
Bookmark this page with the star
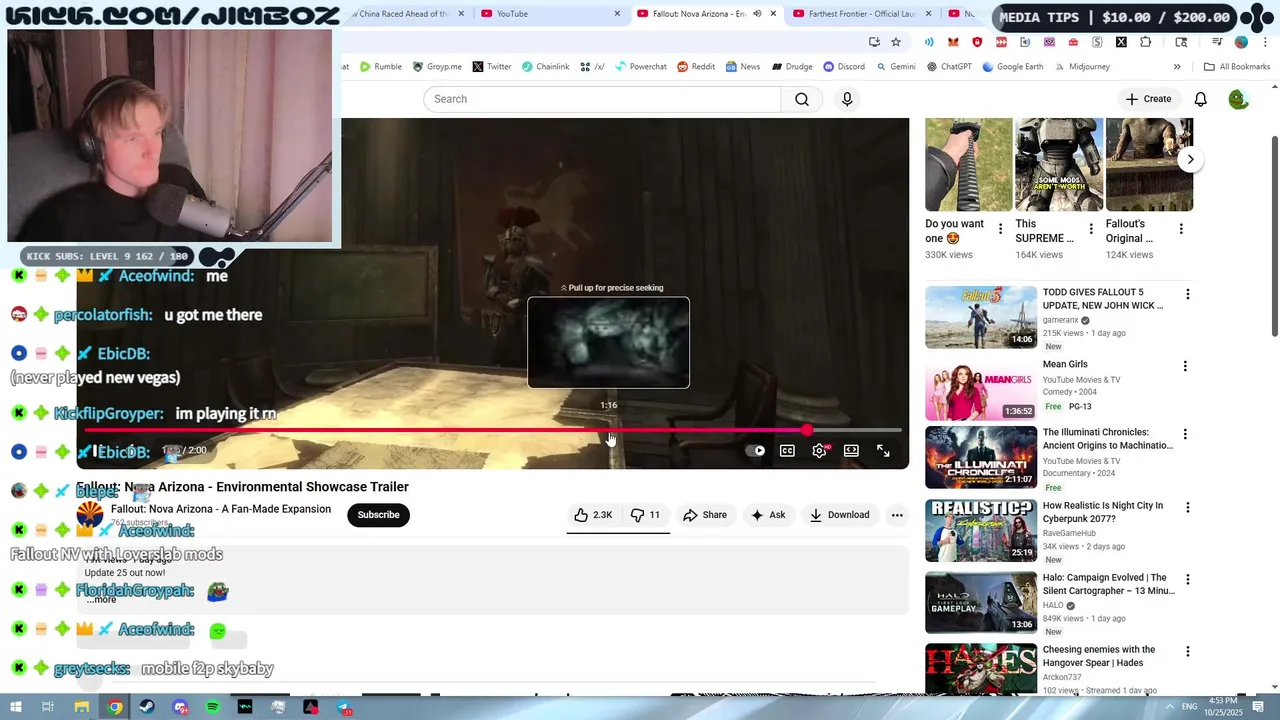tap(896, 42)
